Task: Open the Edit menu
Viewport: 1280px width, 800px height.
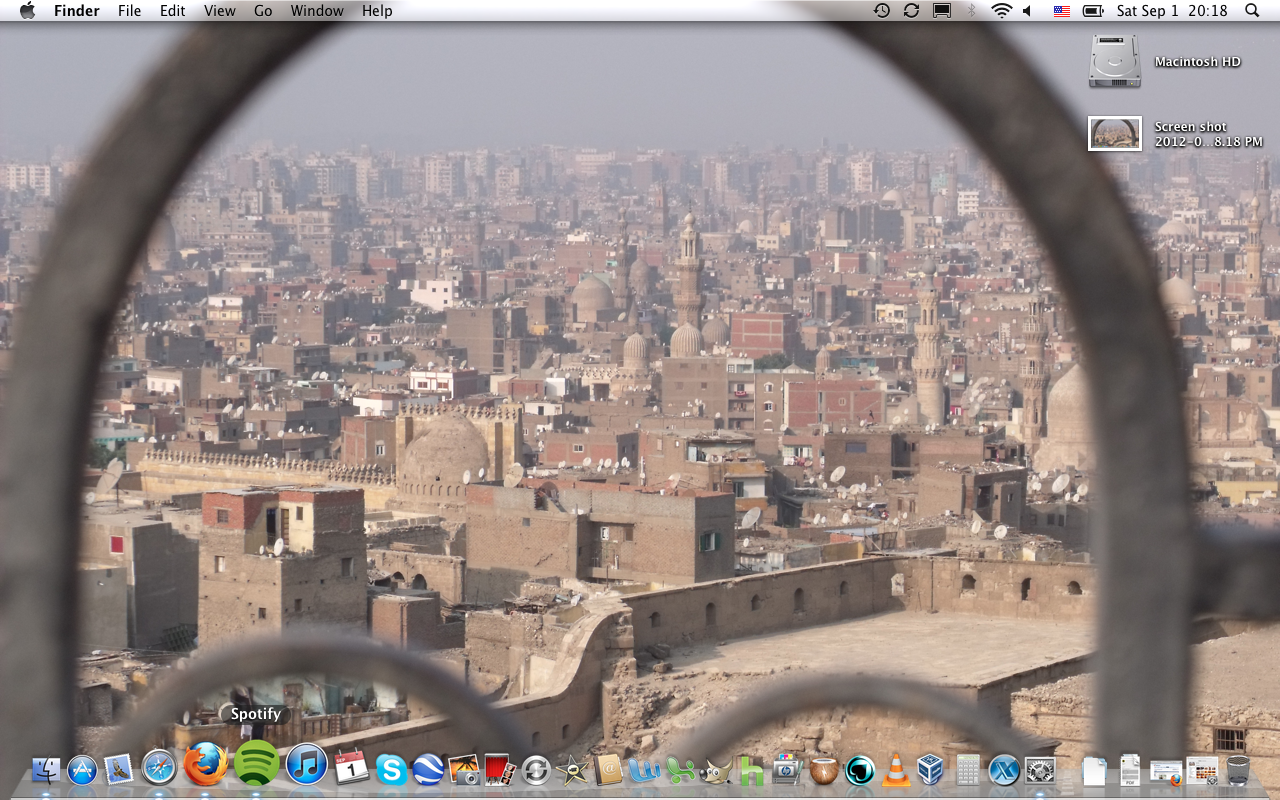Action: click(x=173, y=11)
